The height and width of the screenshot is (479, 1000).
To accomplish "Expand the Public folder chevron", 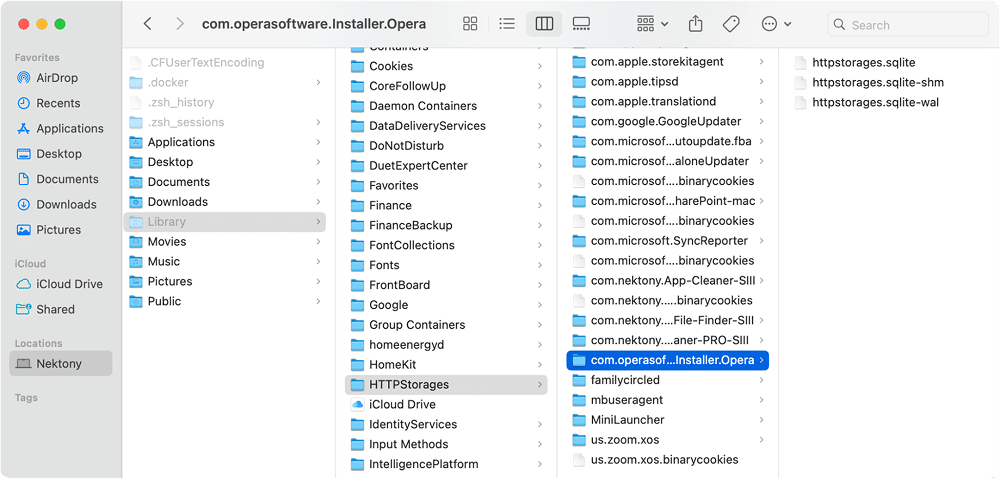I will tap(318, 301).
